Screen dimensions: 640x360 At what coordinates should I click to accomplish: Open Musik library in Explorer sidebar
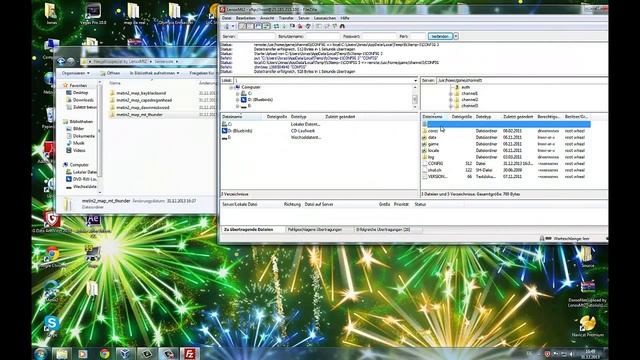tap(76, 143)
